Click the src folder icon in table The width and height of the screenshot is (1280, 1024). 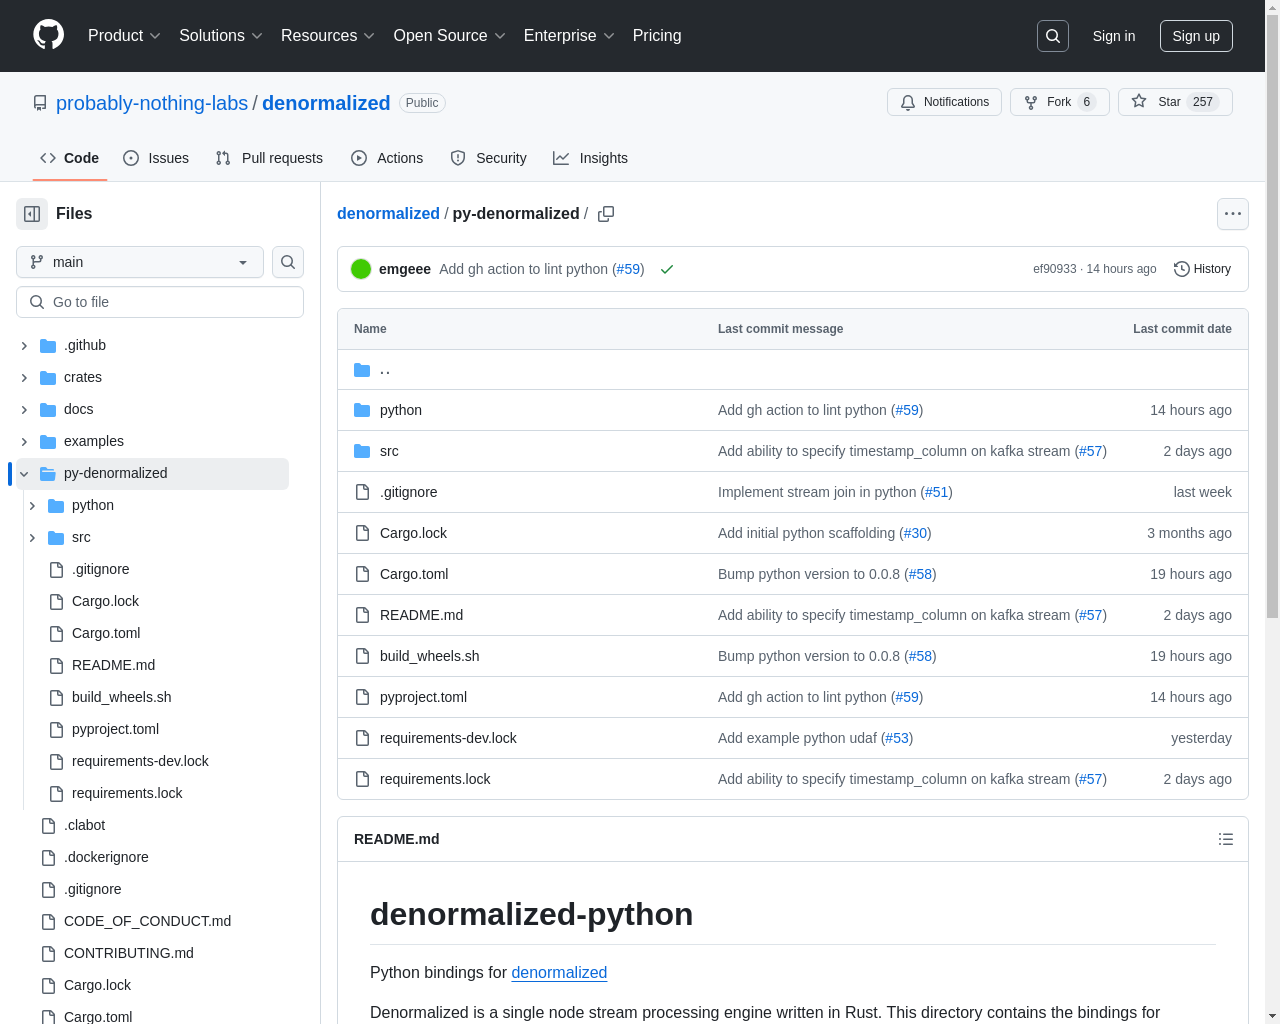click(362, 451)
